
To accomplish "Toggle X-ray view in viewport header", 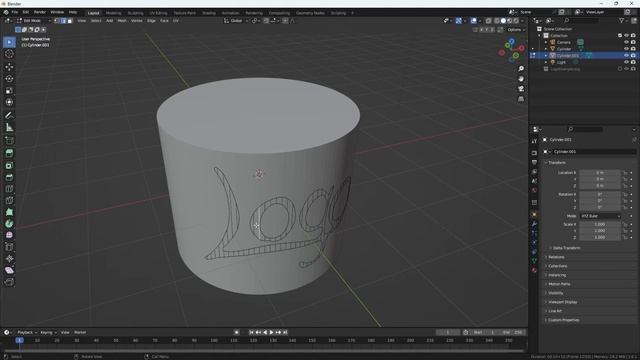I will point(488,20).
